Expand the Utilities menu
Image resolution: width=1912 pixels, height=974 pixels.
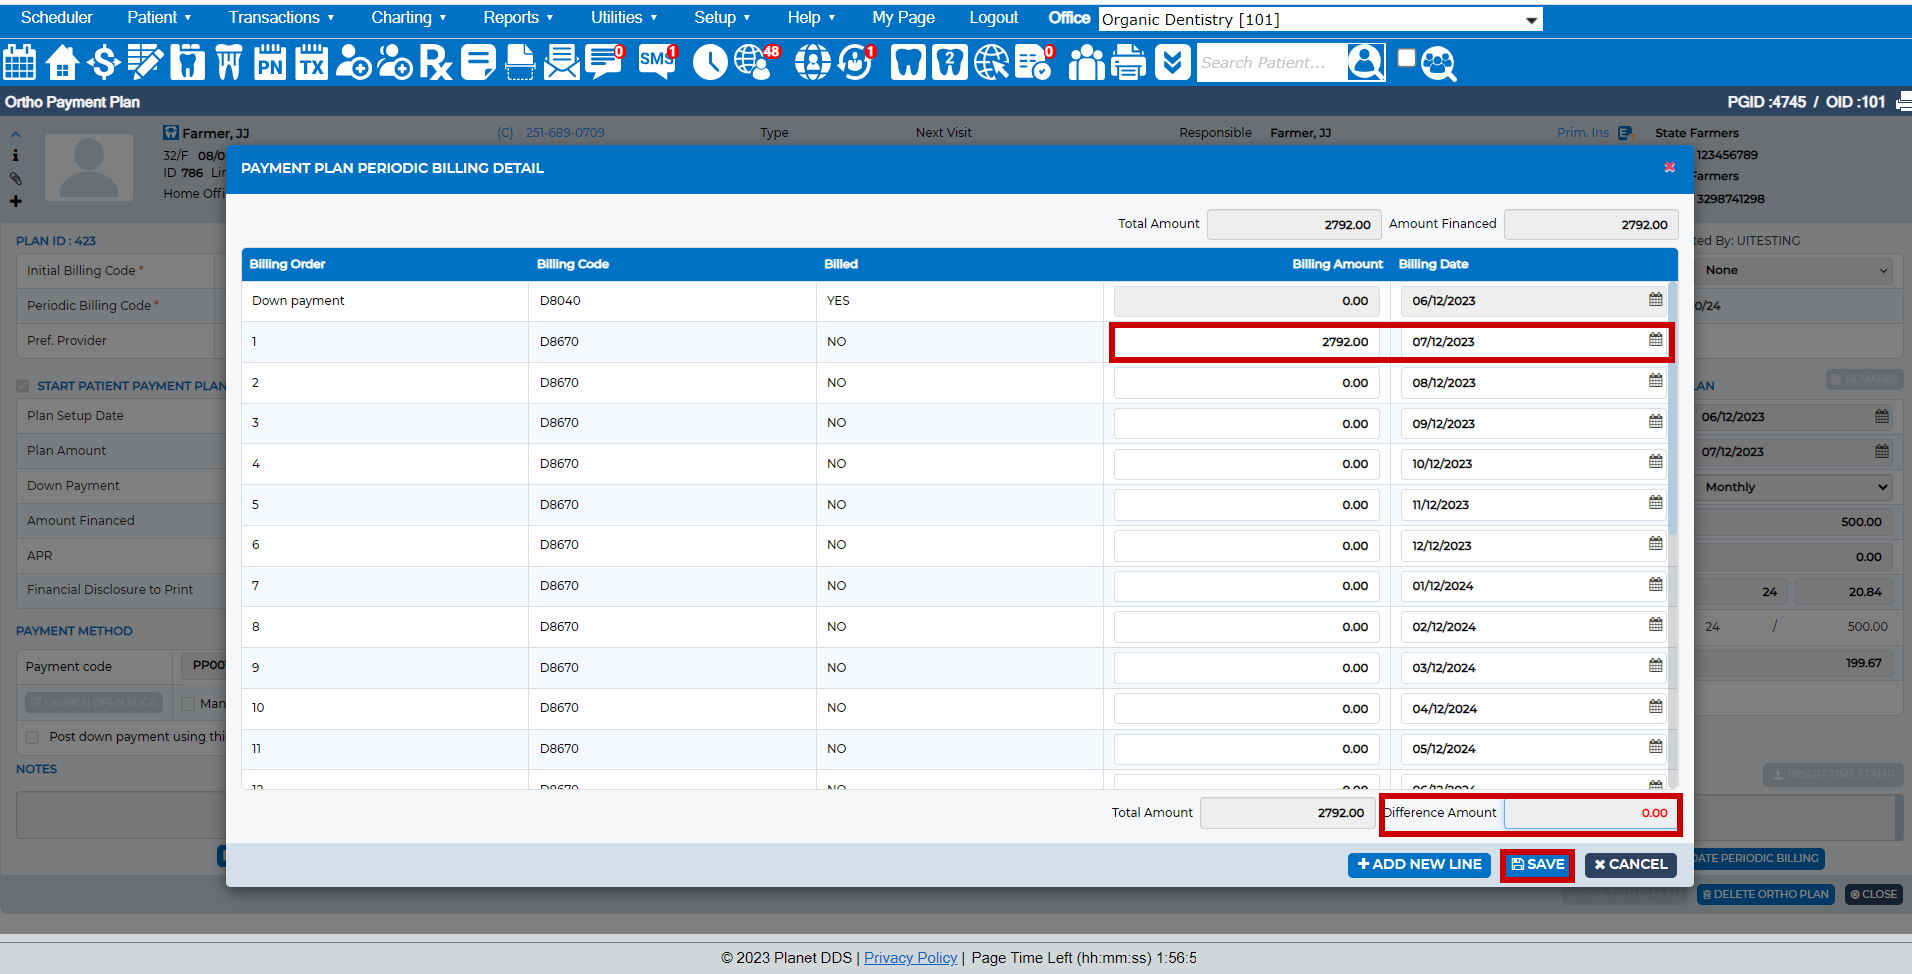[x=624, y=17]
